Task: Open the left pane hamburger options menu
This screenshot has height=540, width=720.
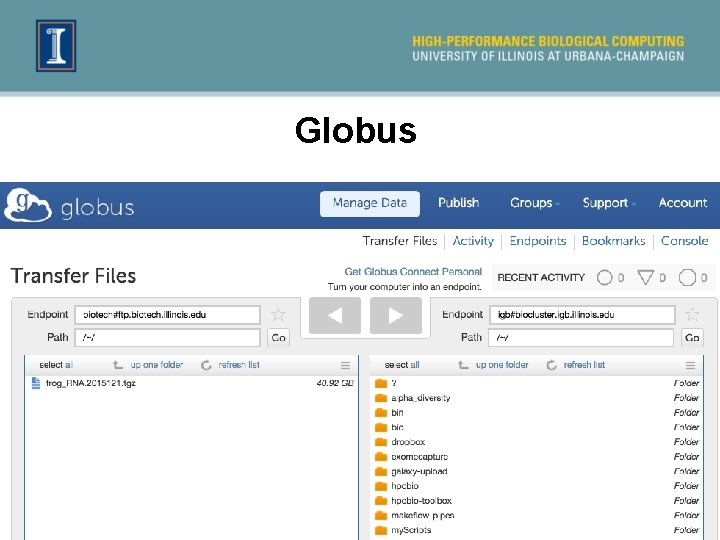Action: coord(345,366)
